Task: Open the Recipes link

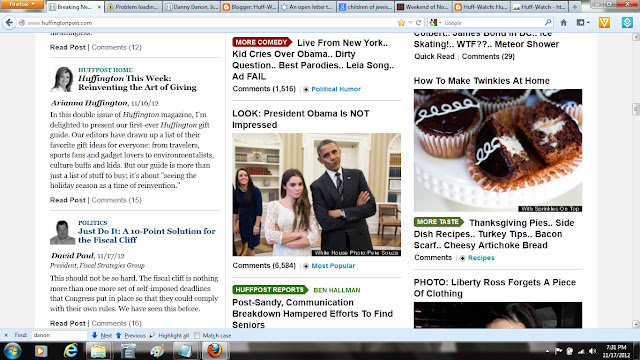Action: coord(481,258)
